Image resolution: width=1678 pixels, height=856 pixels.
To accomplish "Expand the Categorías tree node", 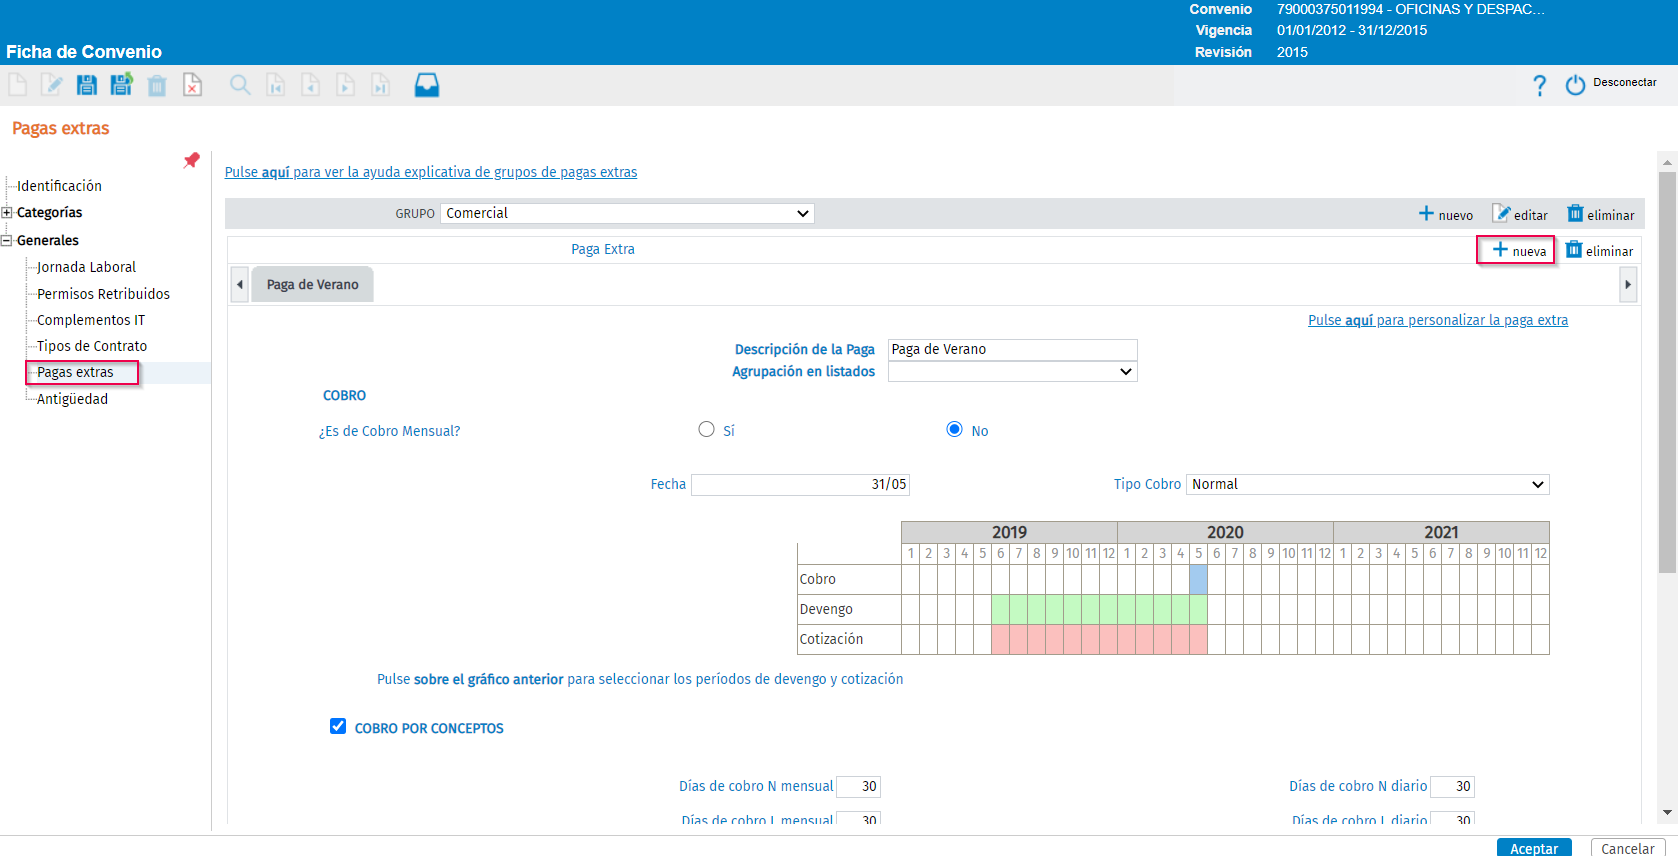I will point(7,212).
